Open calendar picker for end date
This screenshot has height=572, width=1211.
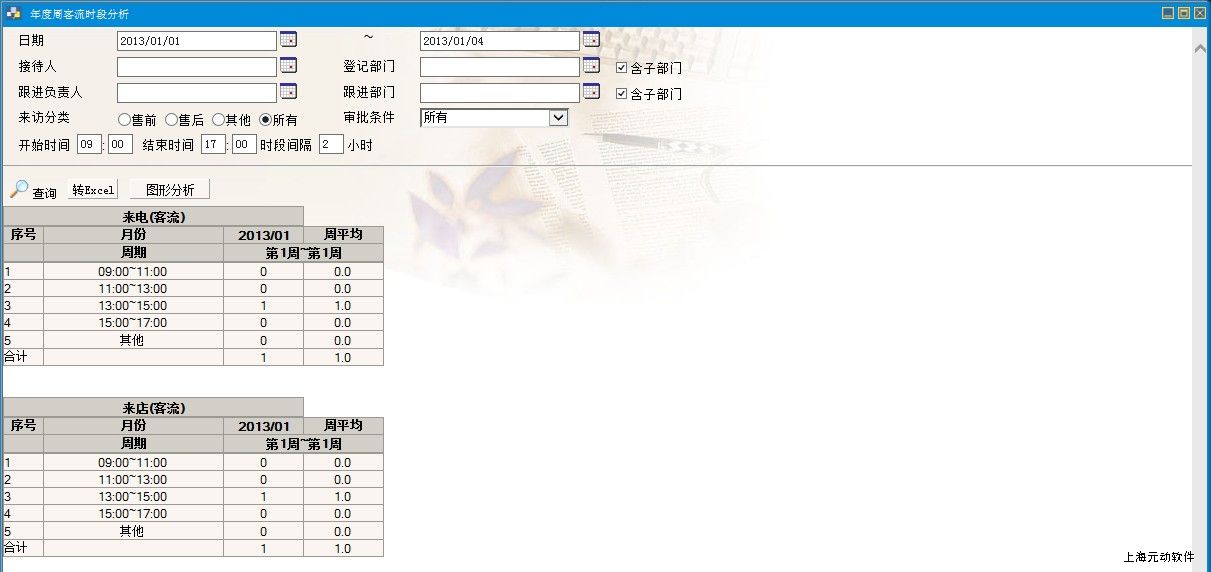(x=591, y=40)
